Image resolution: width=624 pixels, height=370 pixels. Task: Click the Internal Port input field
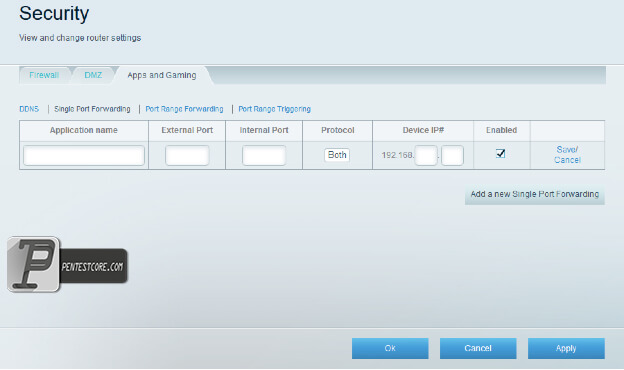(x=264, y=155)
